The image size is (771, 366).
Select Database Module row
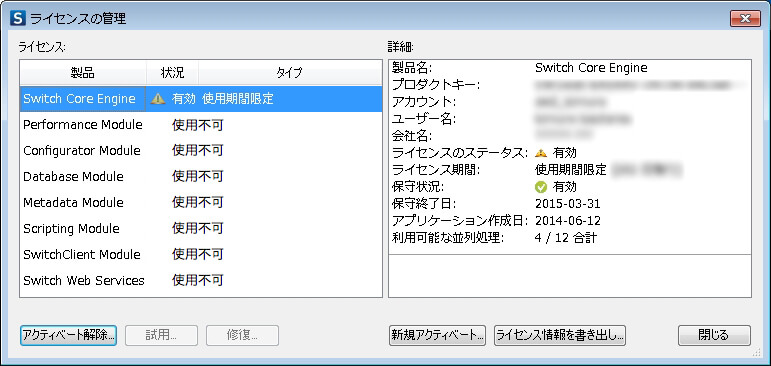201,177
